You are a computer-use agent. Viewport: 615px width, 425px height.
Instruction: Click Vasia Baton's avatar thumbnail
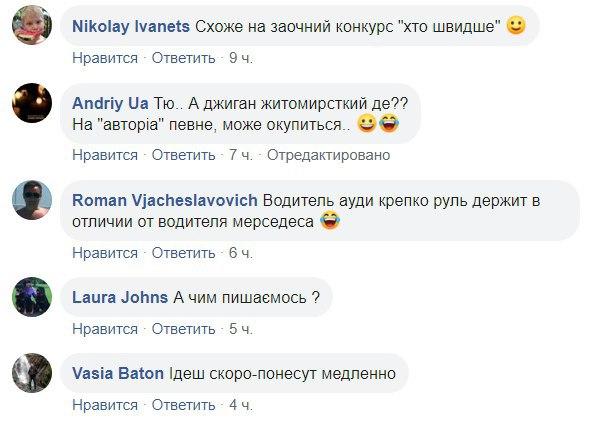[x=31, y=373]
